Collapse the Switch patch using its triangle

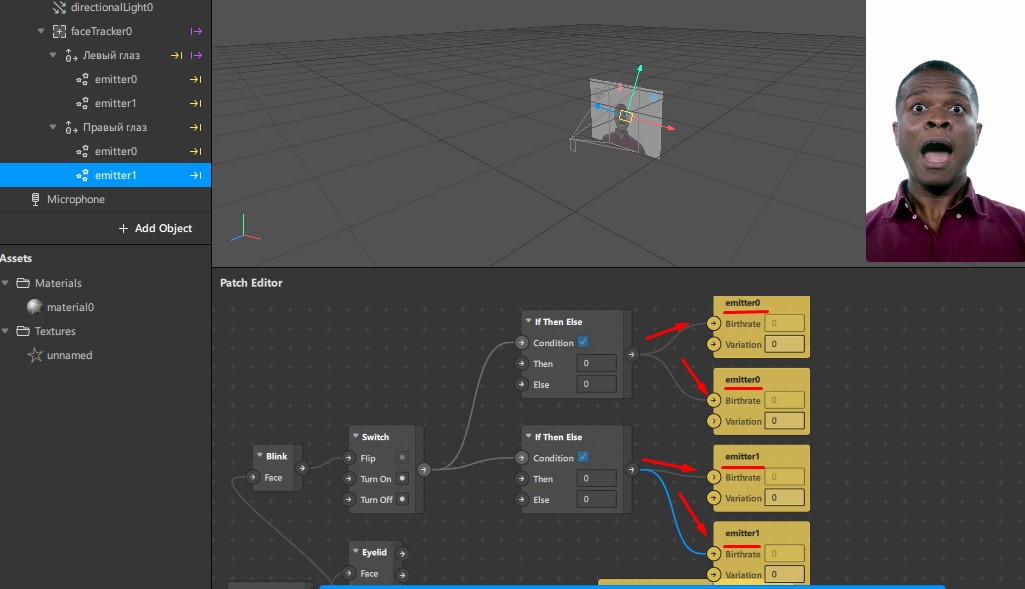[355, 437]
